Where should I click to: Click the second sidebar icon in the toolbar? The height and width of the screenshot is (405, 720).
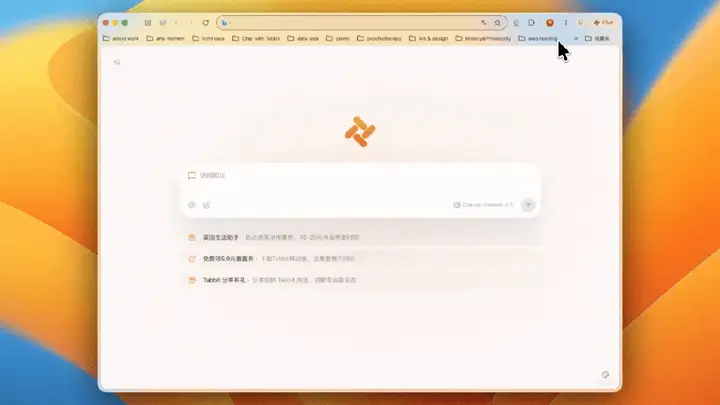(163, 22)
